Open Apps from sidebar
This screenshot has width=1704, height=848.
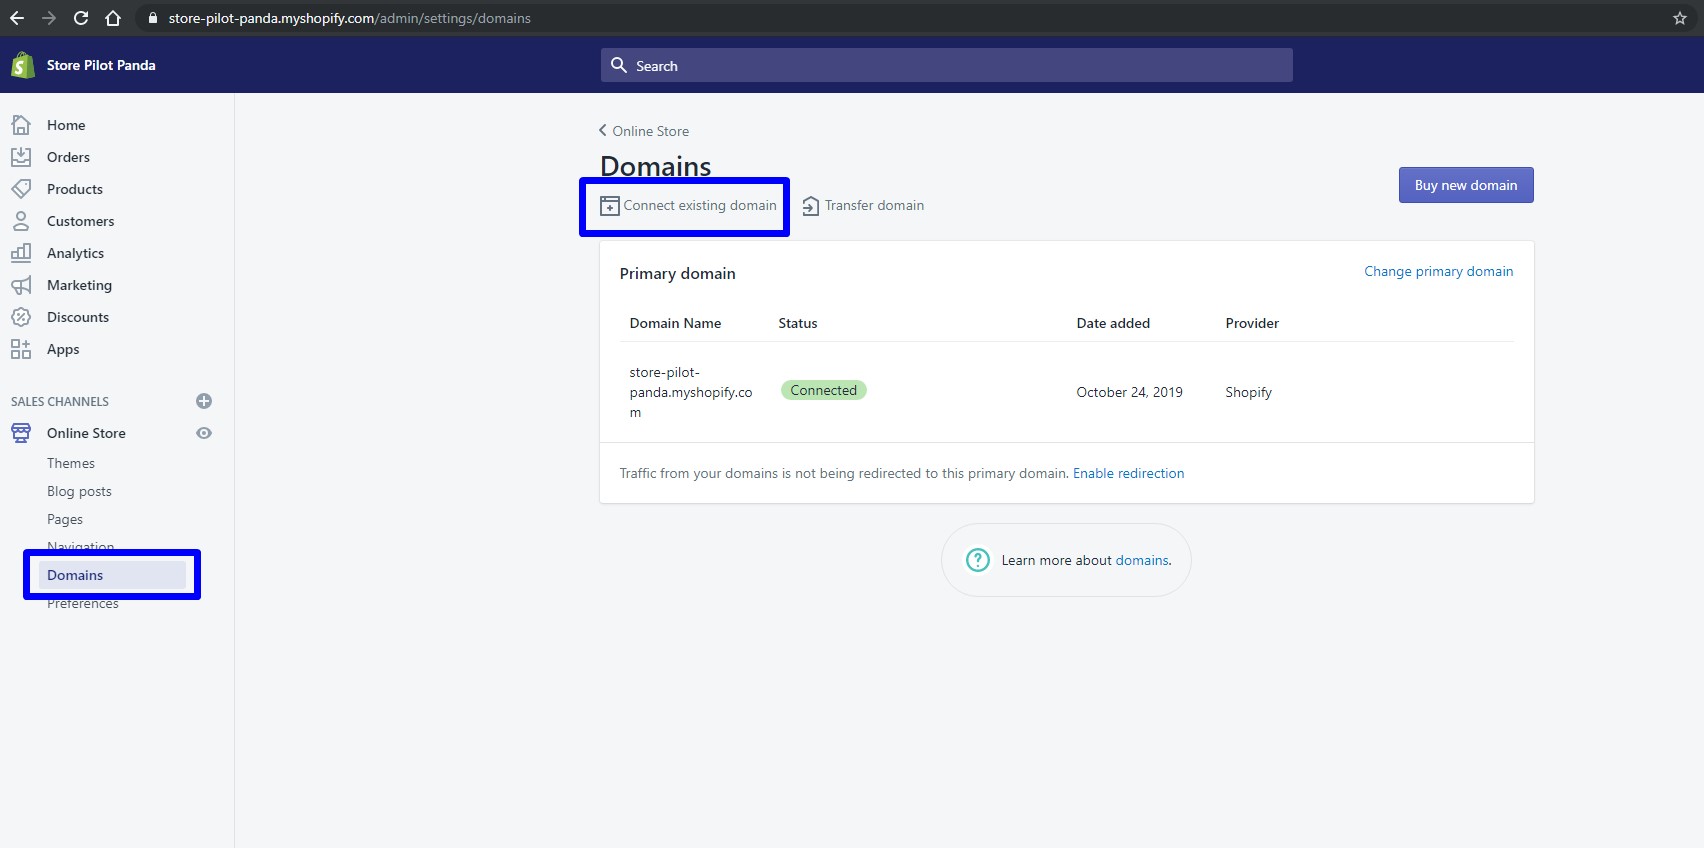63,349
